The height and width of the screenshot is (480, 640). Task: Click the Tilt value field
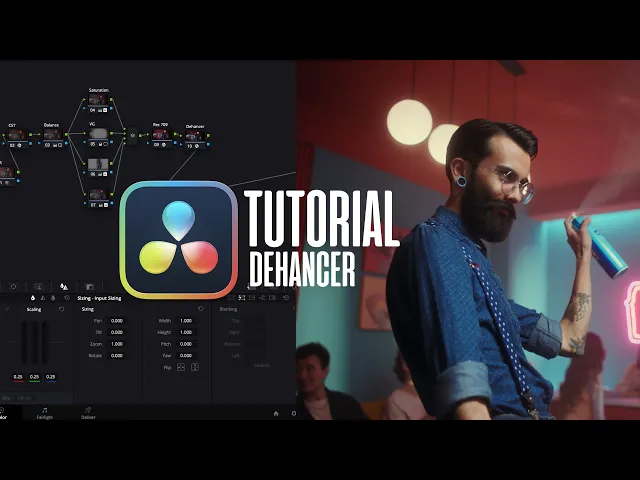point(117,332)
